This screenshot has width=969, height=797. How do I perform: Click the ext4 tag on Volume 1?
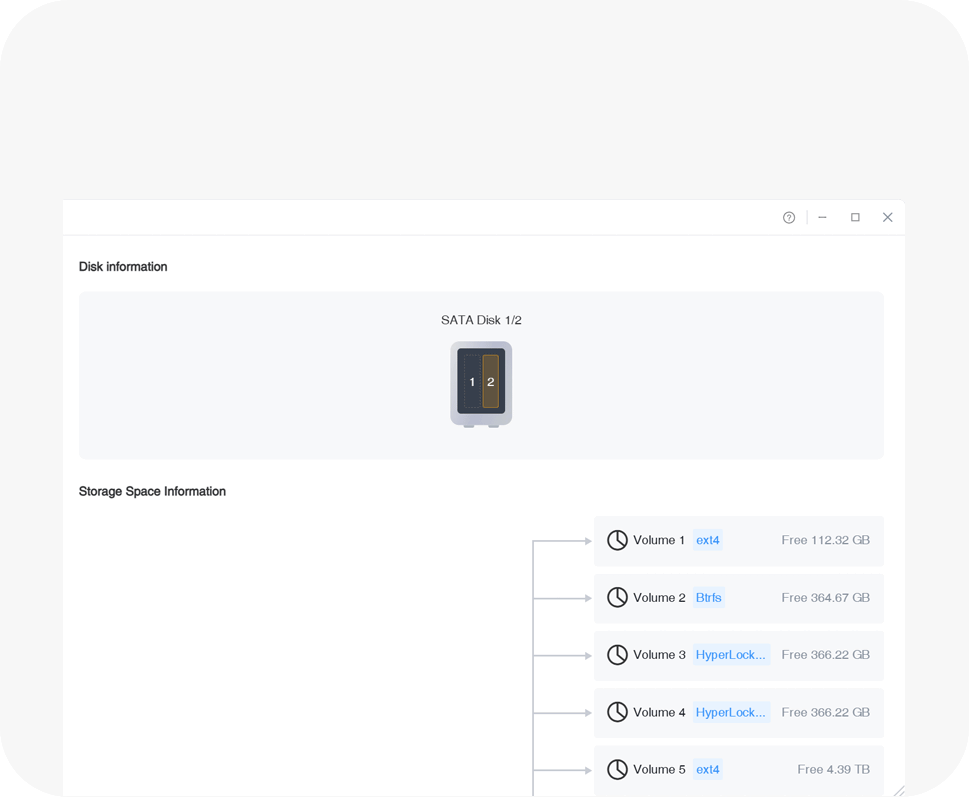[x=708, y=541]
